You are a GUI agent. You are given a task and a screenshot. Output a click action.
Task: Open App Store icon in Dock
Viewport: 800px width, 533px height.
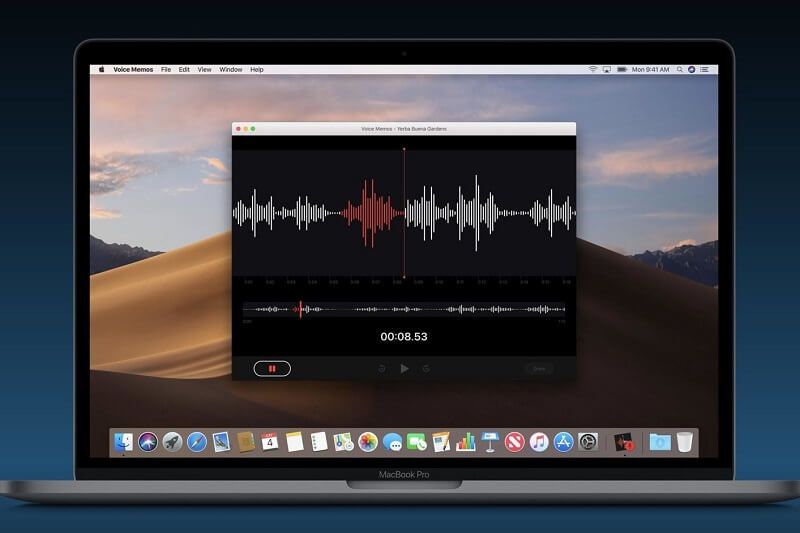pos(563,442)
